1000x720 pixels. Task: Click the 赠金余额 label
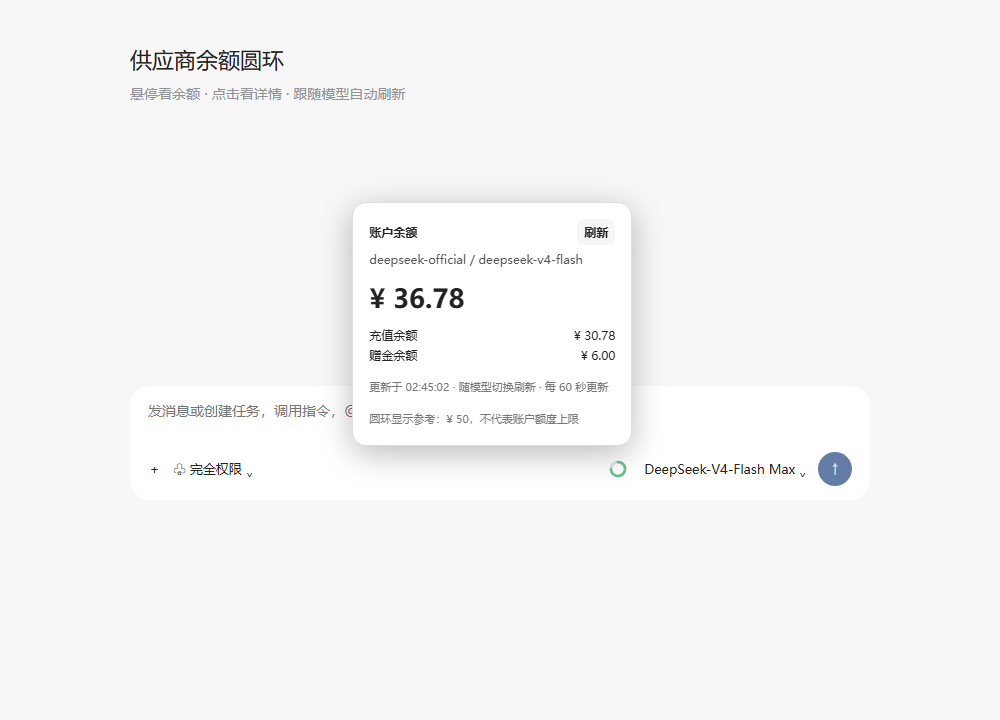click(393, 356)
